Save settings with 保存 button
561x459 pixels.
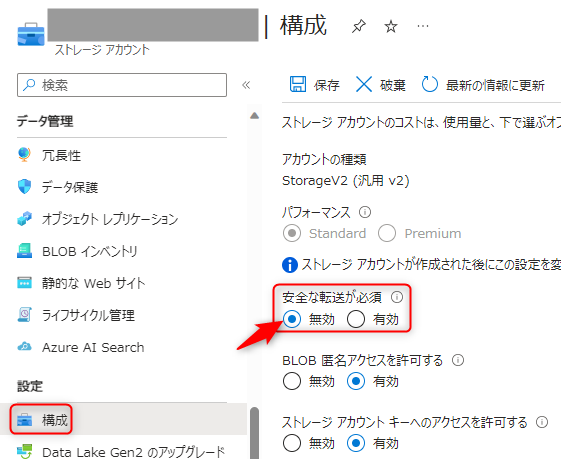[314, 85]
